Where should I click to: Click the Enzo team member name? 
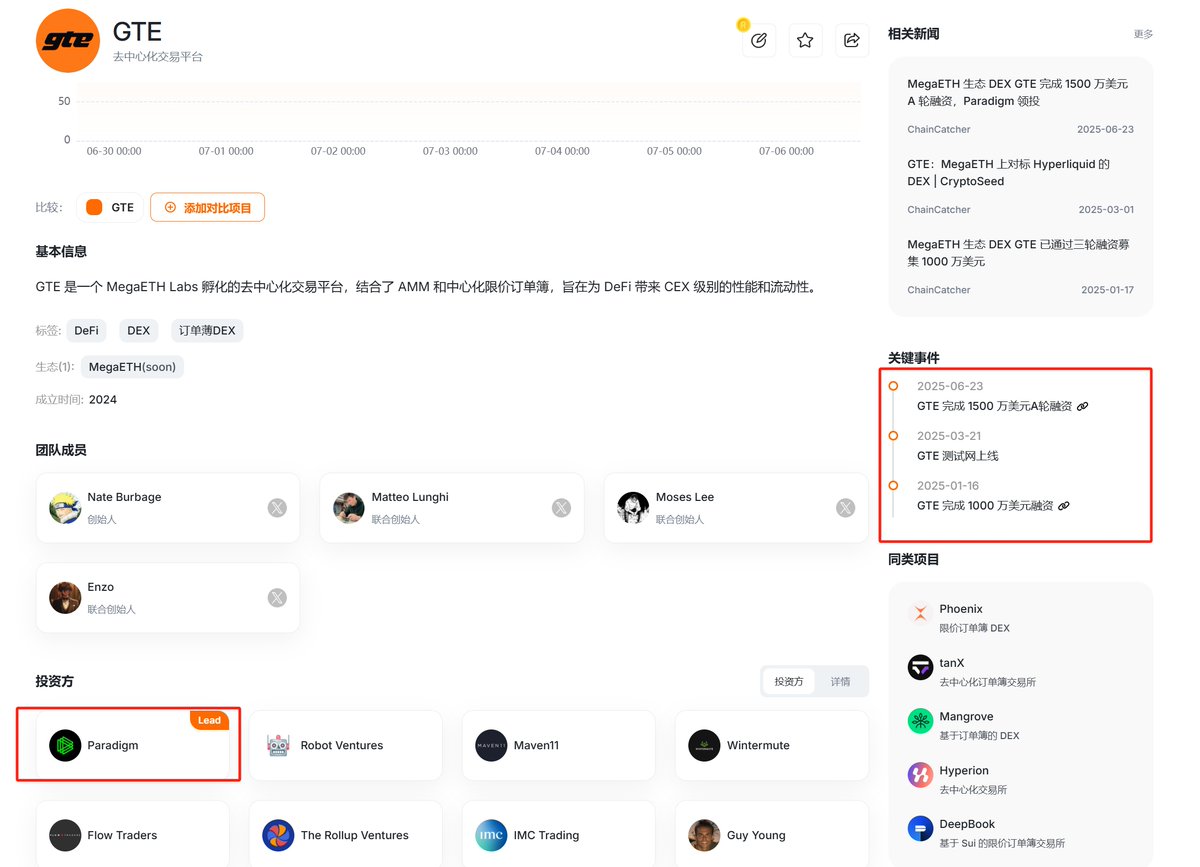click(100, 587)
